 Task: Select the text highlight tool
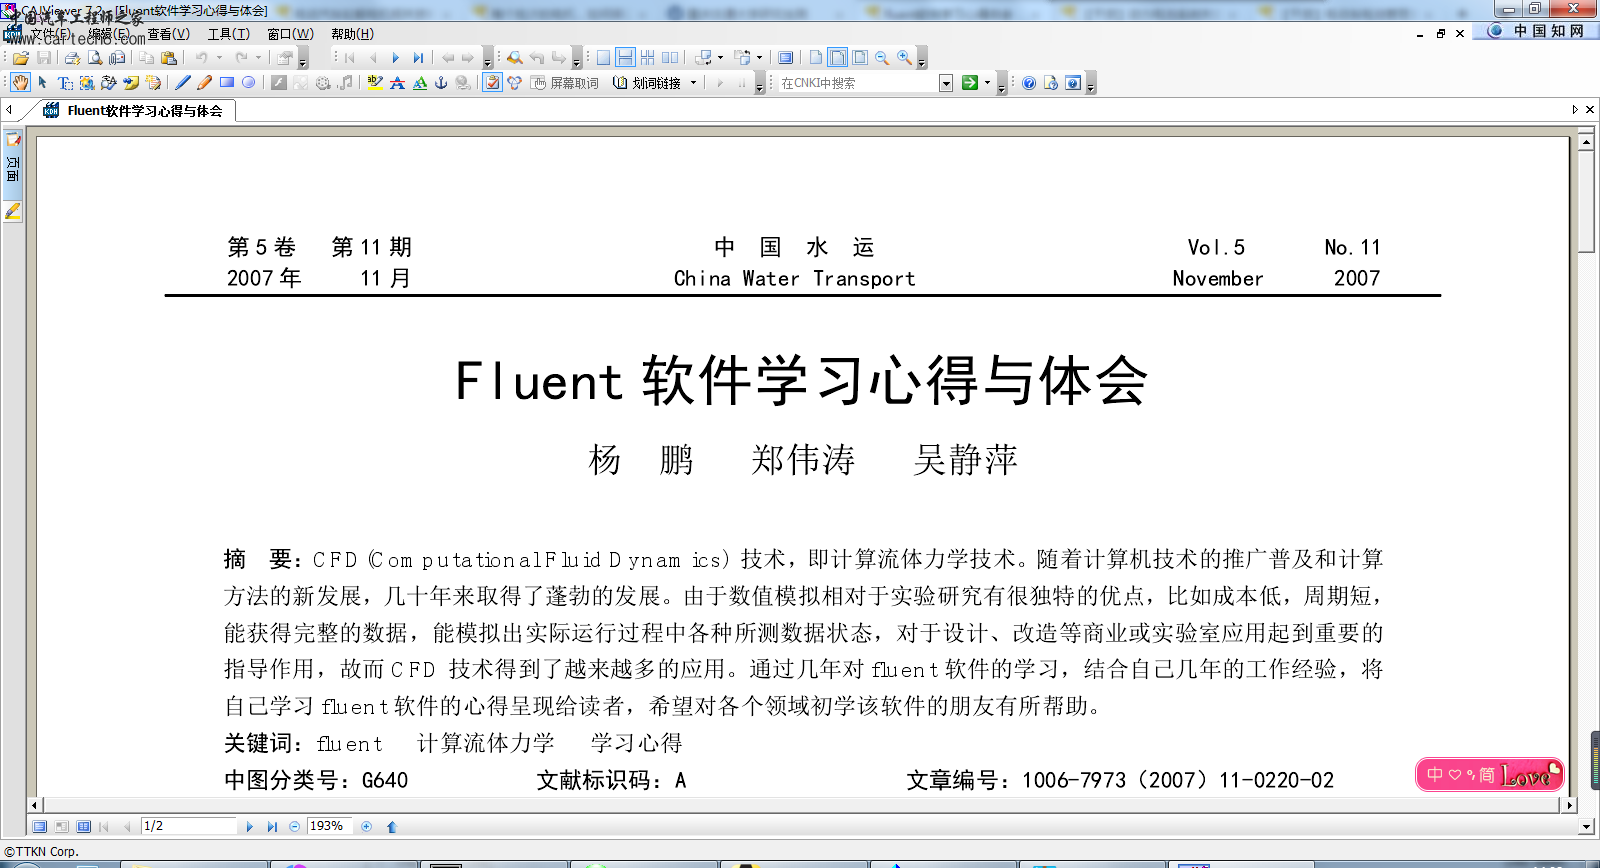(x=375, y=83)
